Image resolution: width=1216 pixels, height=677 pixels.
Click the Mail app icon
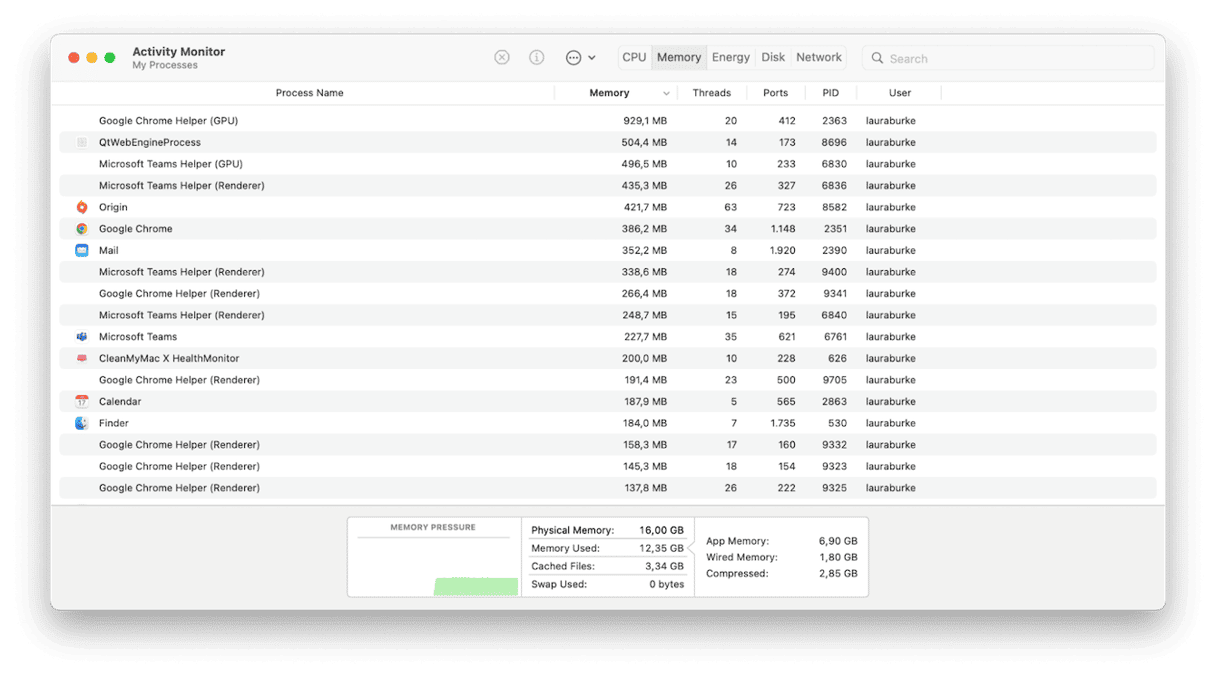82,250
